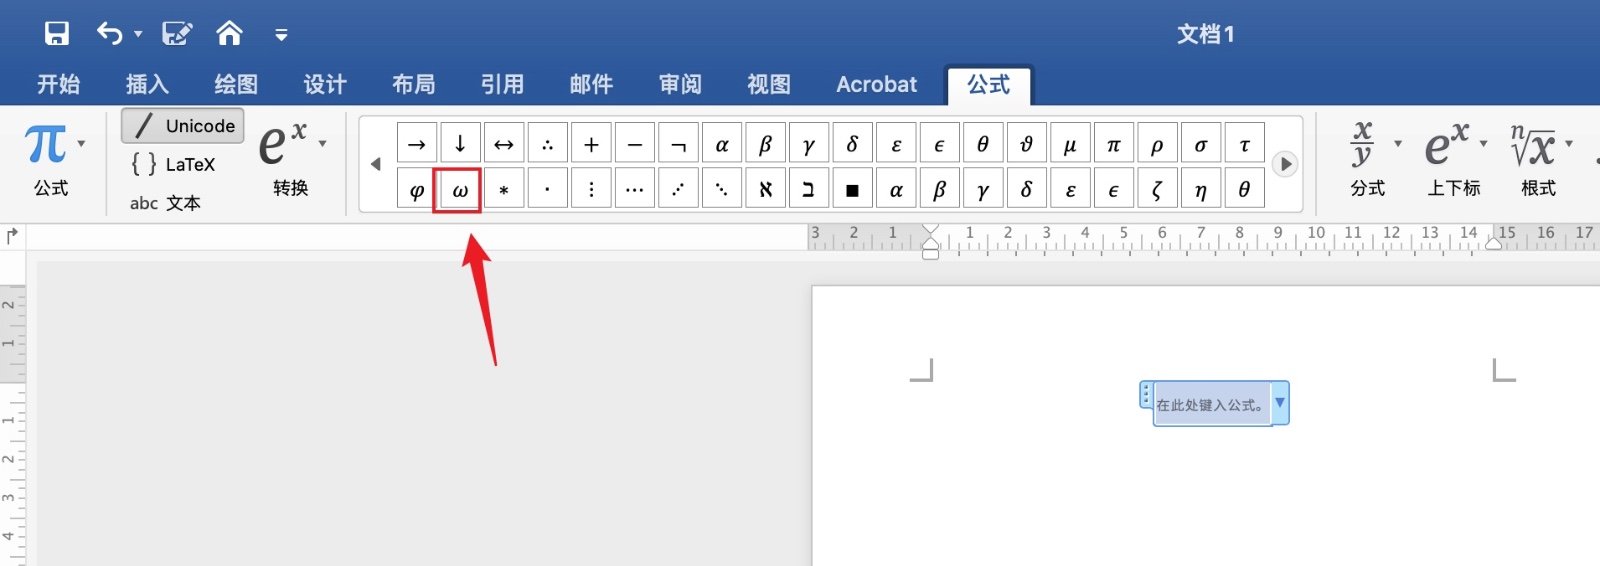This screenshot has width=1600, height=566.
Task: Insert the right arrow → symbol
Action: point(417,144)
